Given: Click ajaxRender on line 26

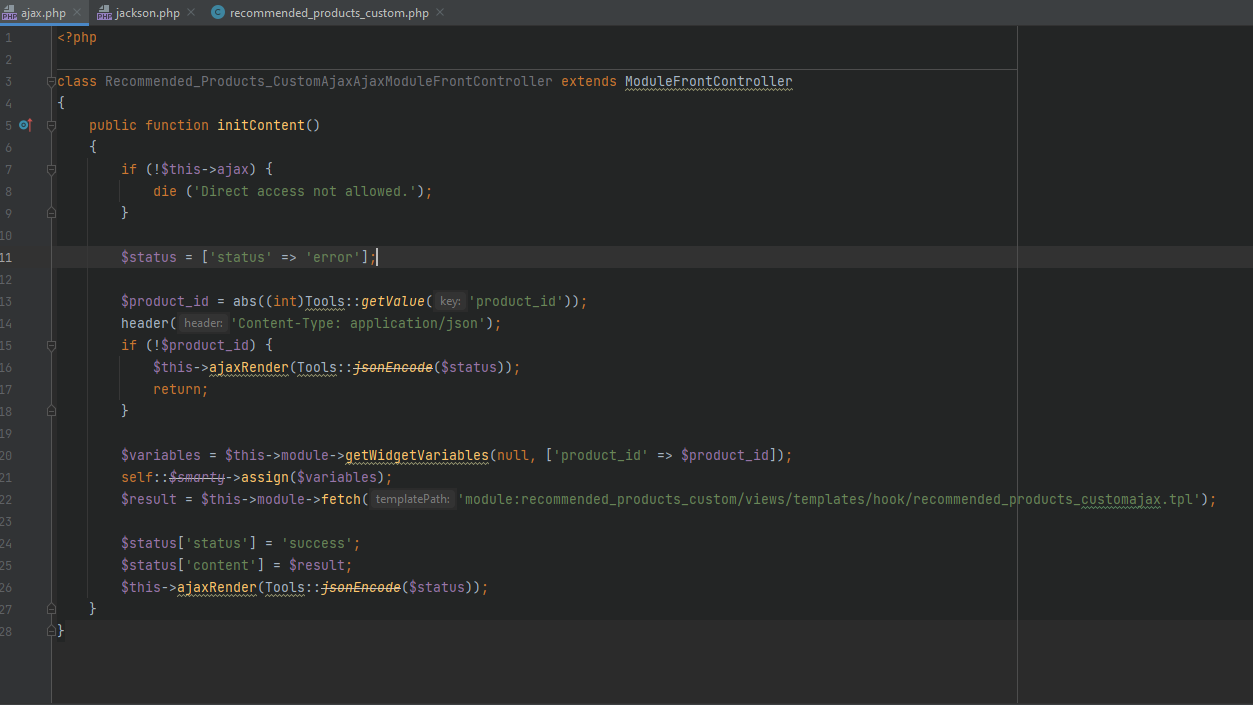Looking at the screenshot, I should point(217,587).
